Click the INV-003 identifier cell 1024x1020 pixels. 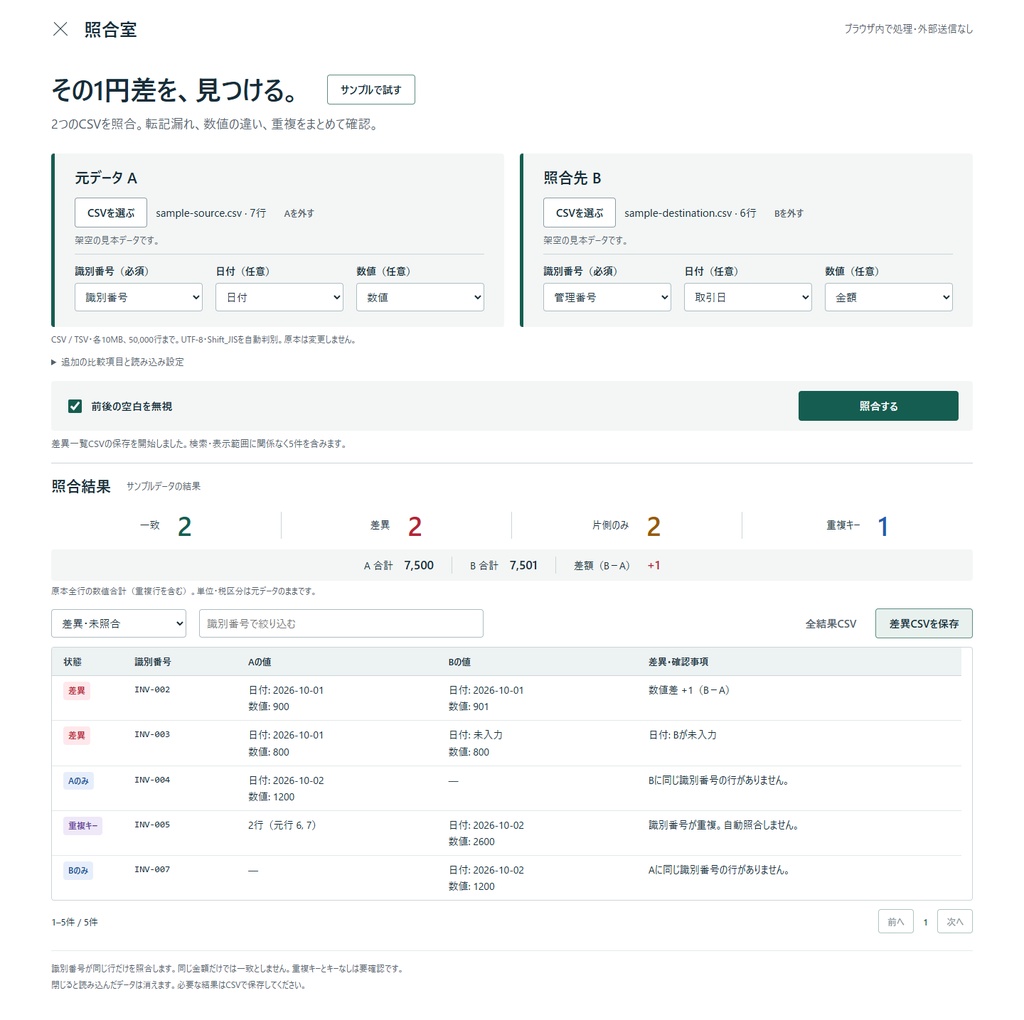[152, 735]
